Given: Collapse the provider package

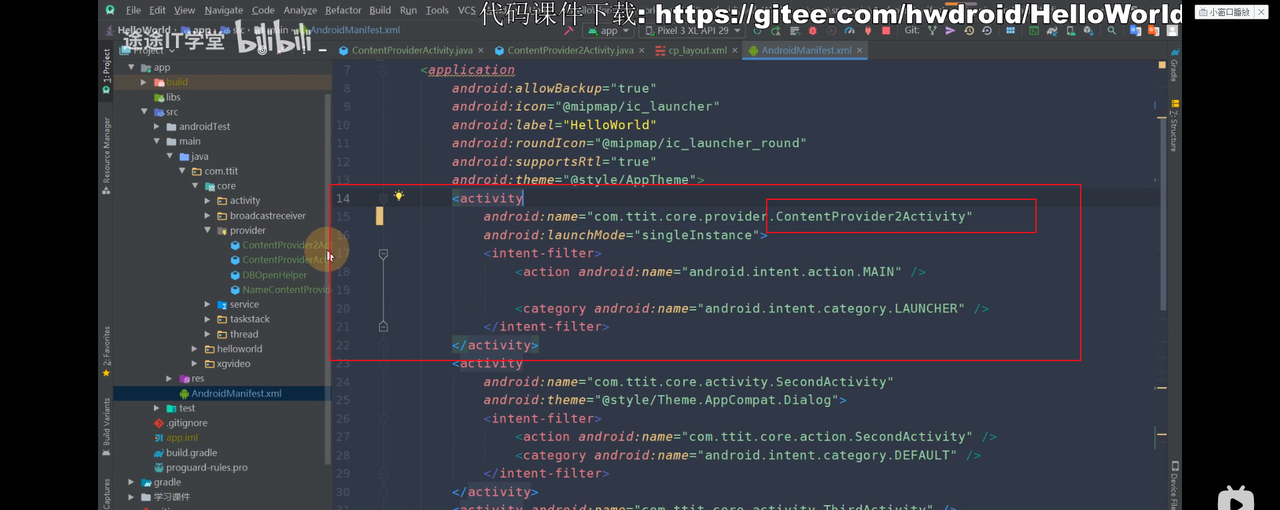Looking at the screenshot, I should (208, 230).
